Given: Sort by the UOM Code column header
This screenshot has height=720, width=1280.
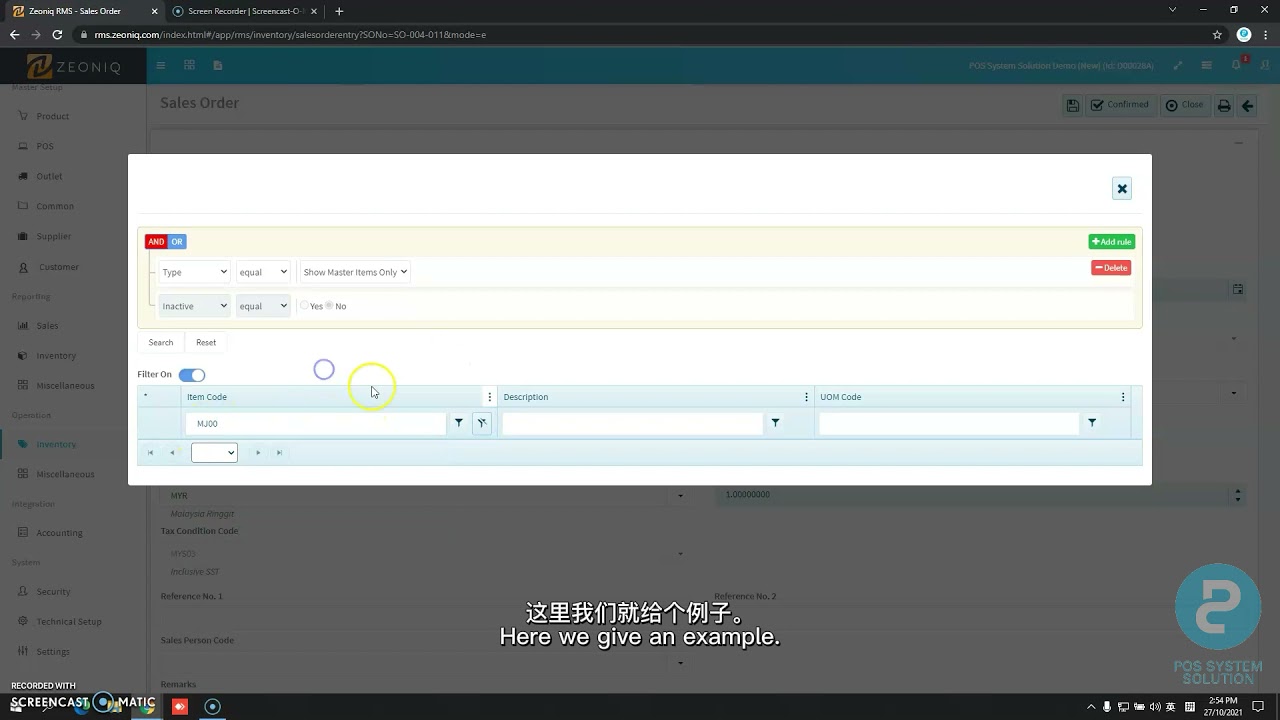Looking at the screenshot, I should pos(841,397).
